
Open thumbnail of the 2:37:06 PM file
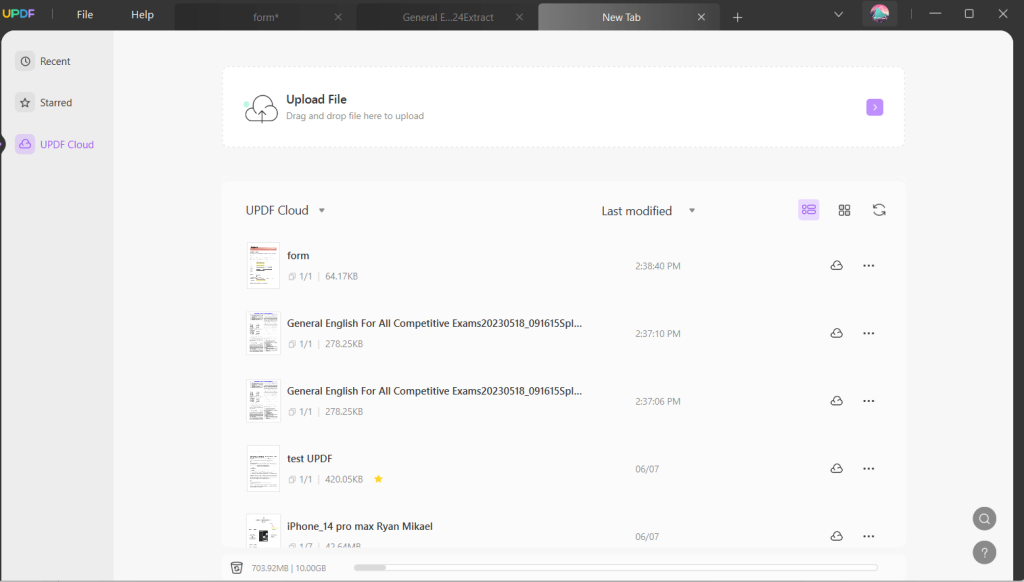263,401
